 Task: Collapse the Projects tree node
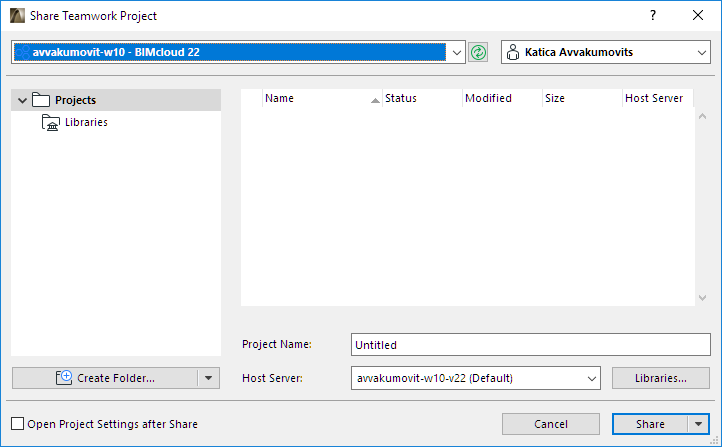(22, 100)
